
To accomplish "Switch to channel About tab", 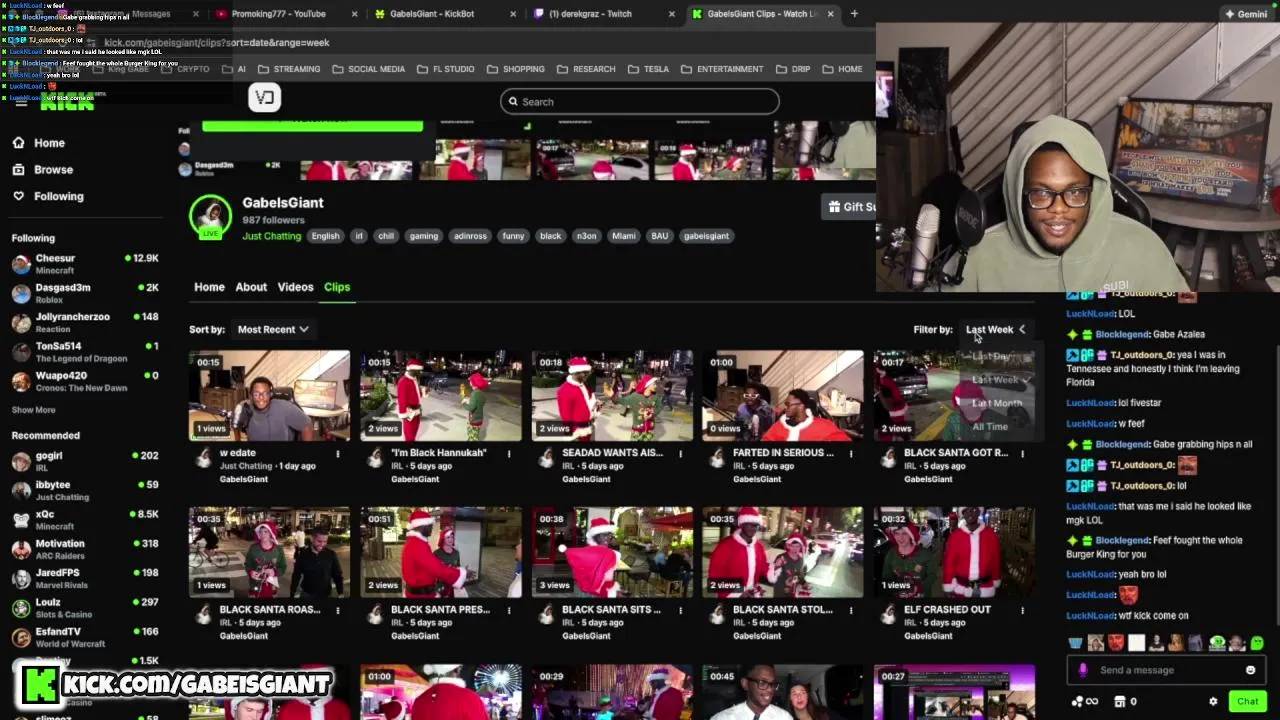I will [251, 287].
